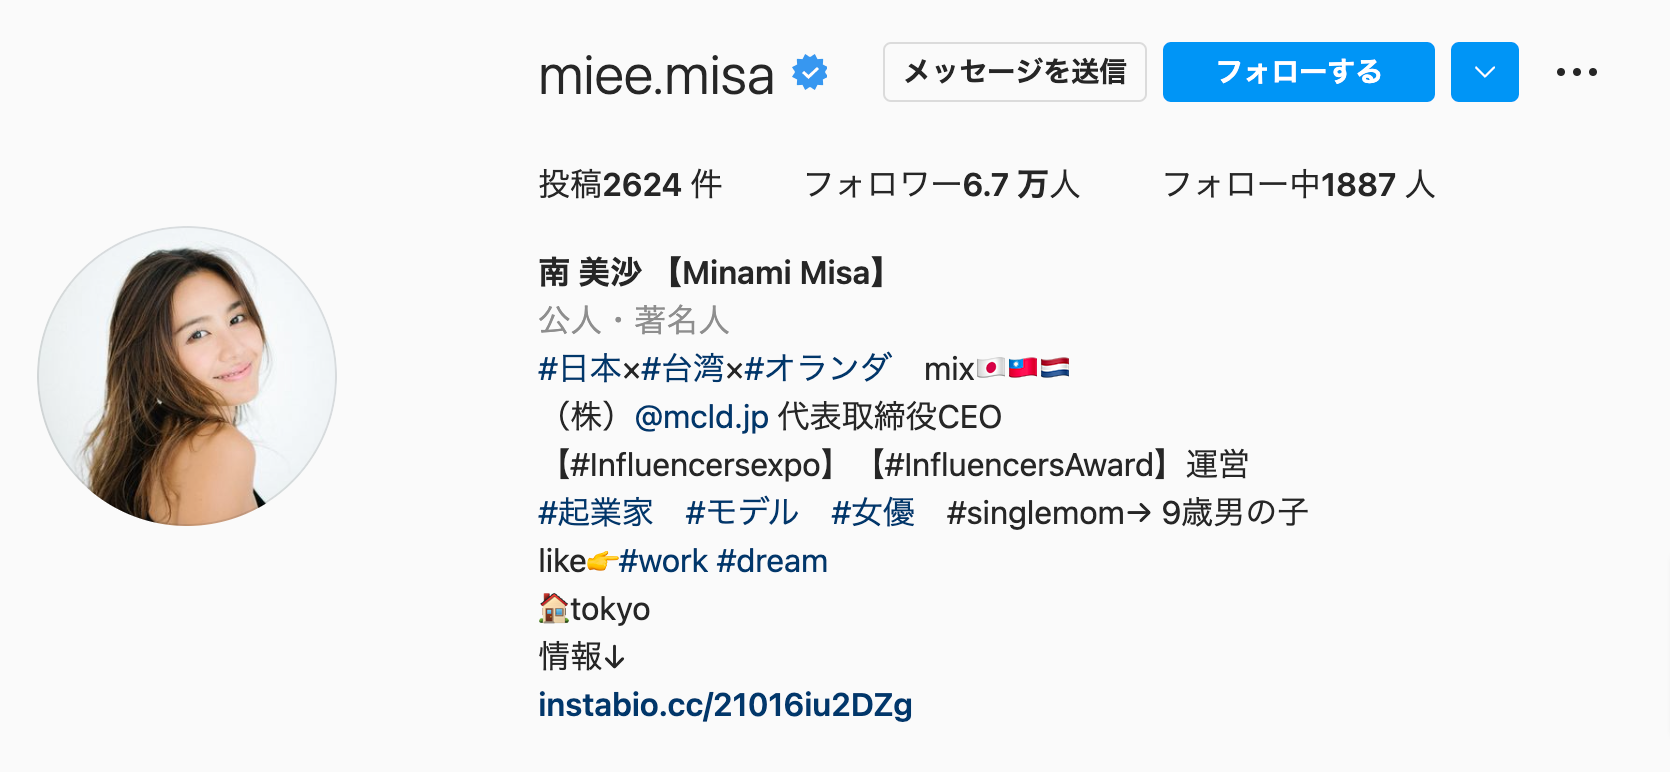1670x772 pixels.
Task: Click the 投稿2624件 posts count
Action: (x=630, y=185)
